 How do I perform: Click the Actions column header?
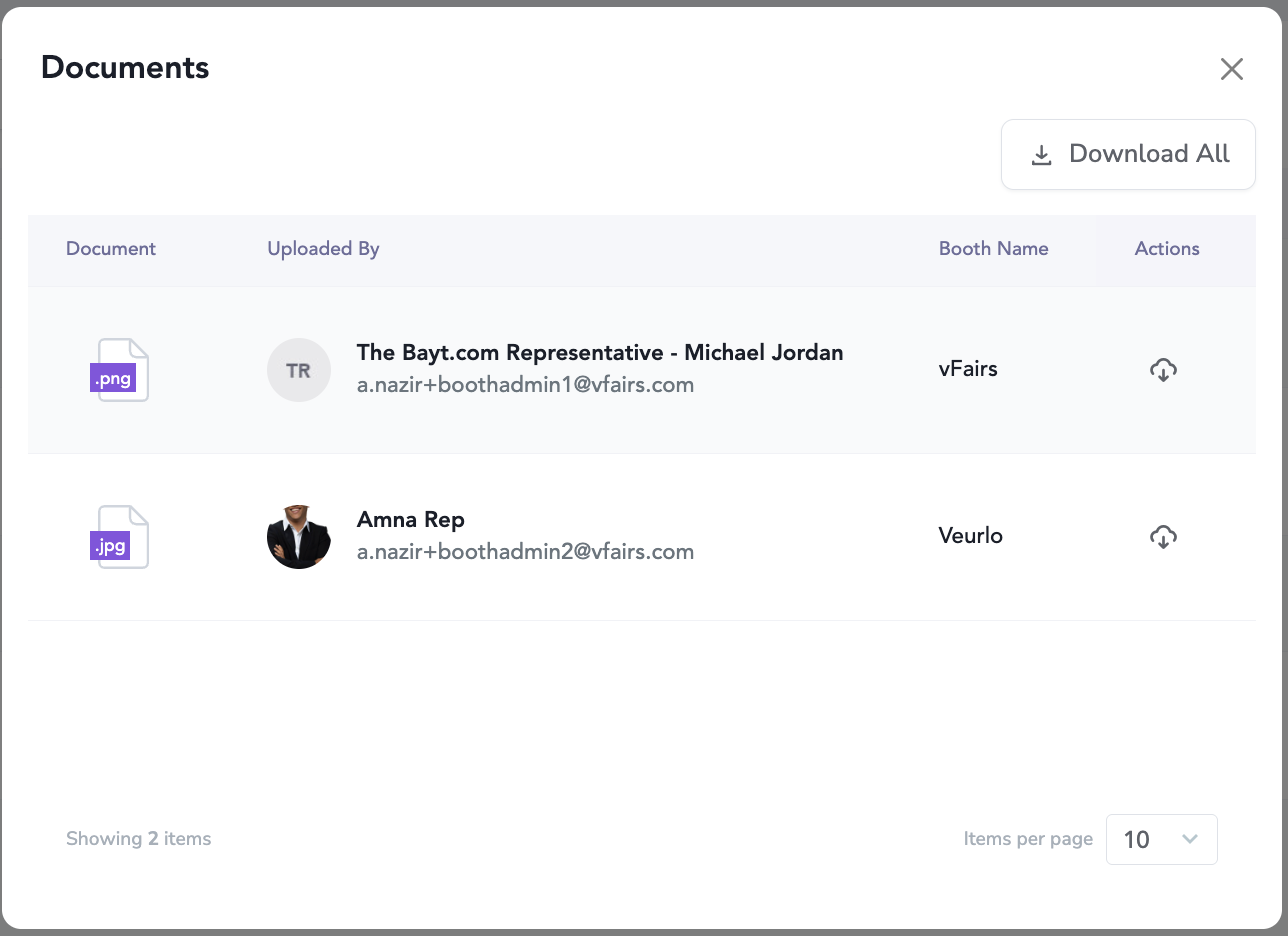1166,249
